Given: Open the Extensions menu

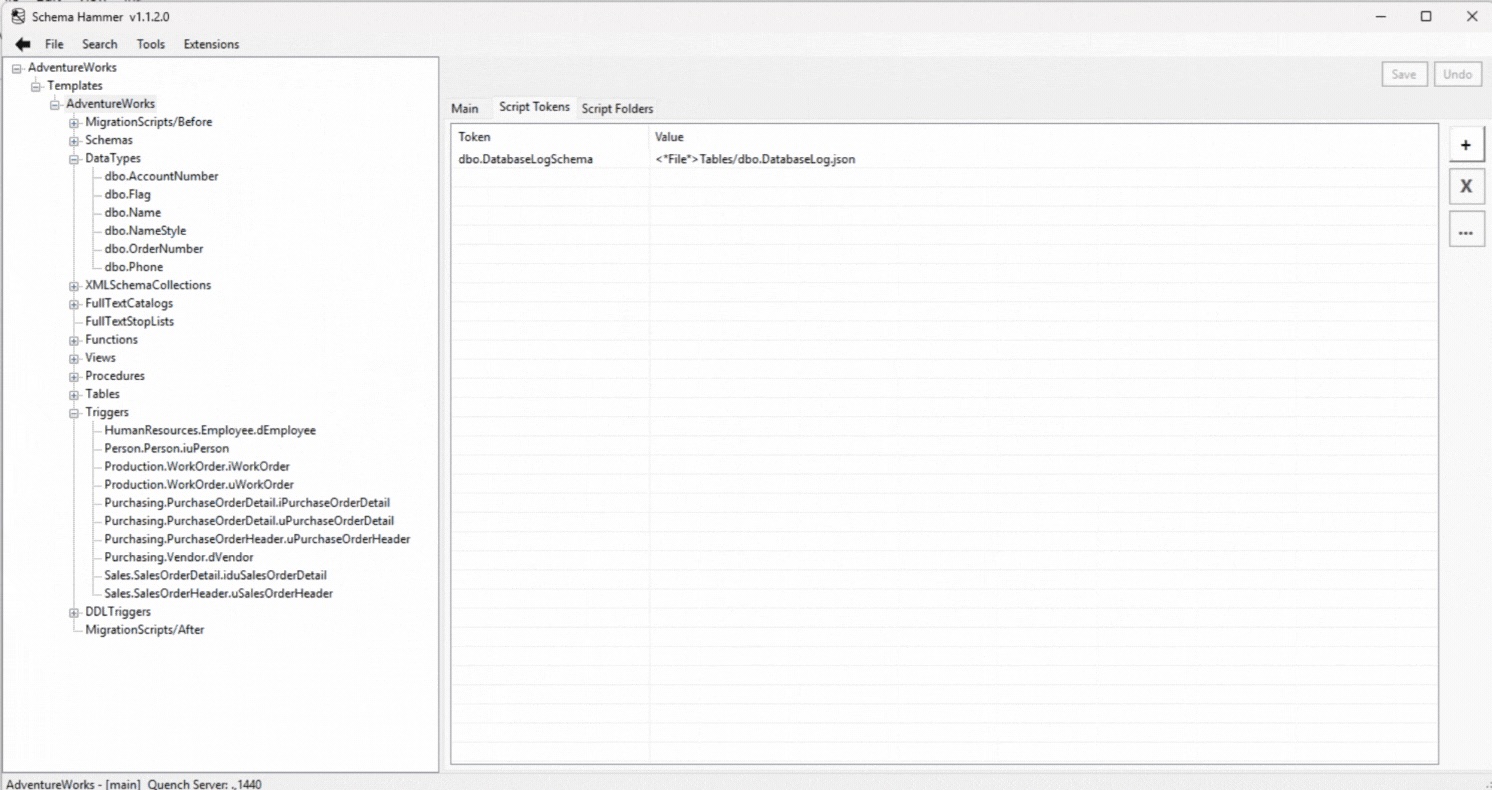Looking at the screenshot, I should (211, 44).
